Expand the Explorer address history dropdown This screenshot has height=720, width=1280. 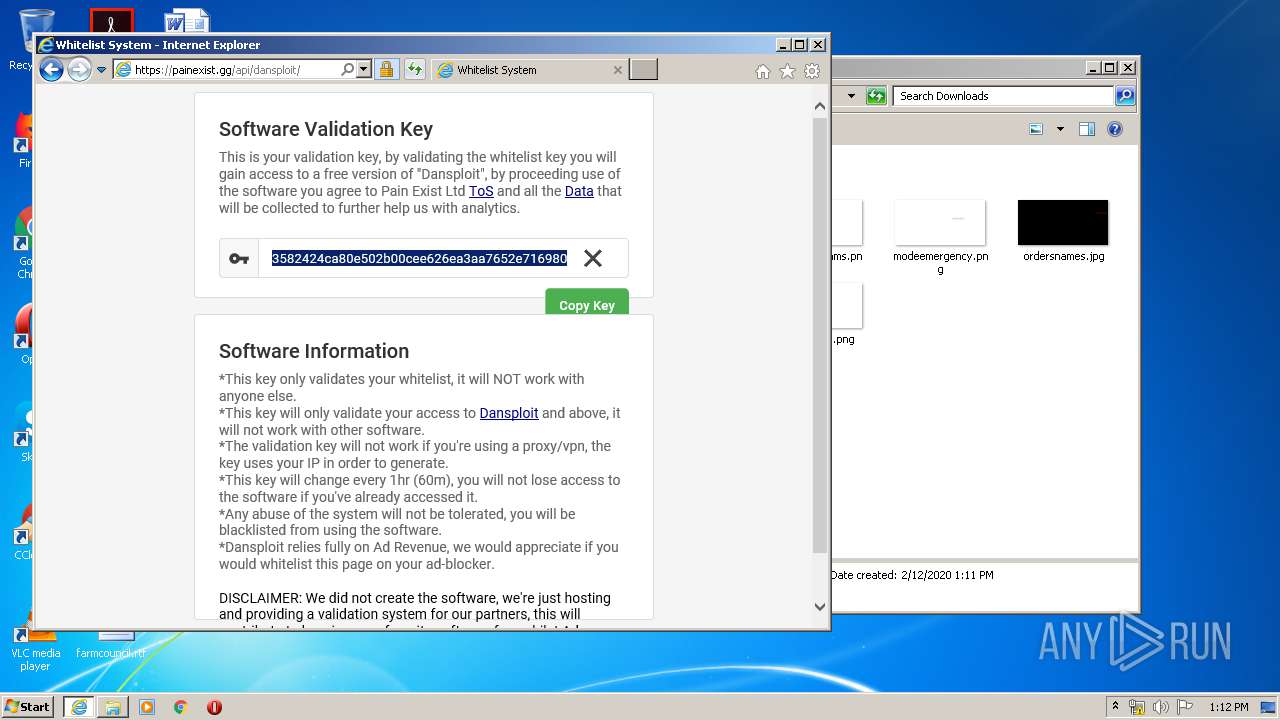pyautogui.click(x=851, y=96)
